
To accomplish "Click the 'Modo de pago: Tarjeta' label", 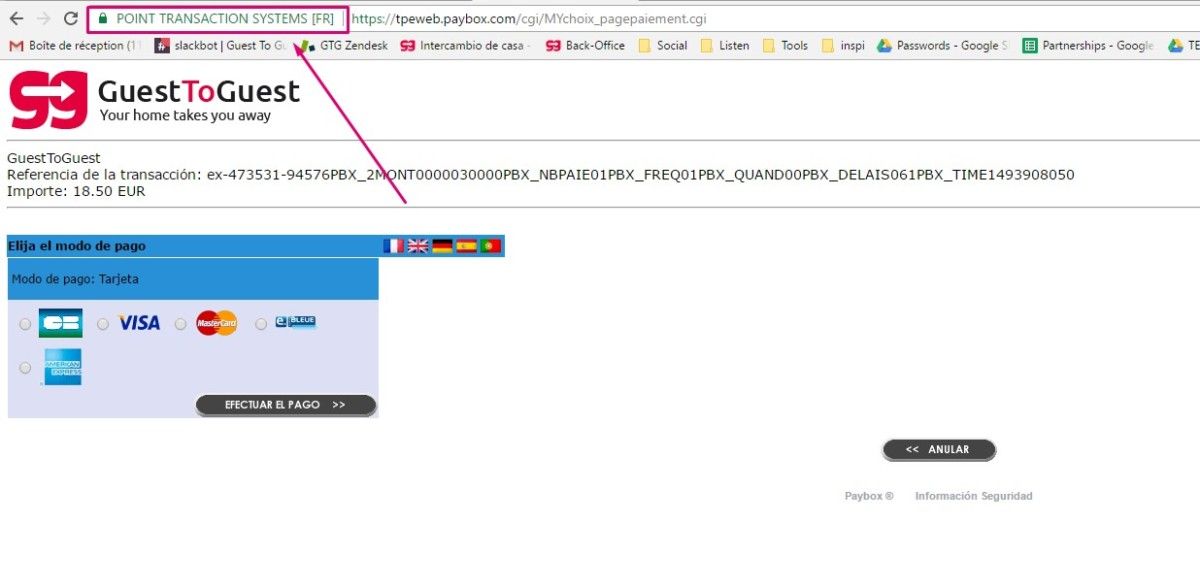I will (x=75, y=279).
